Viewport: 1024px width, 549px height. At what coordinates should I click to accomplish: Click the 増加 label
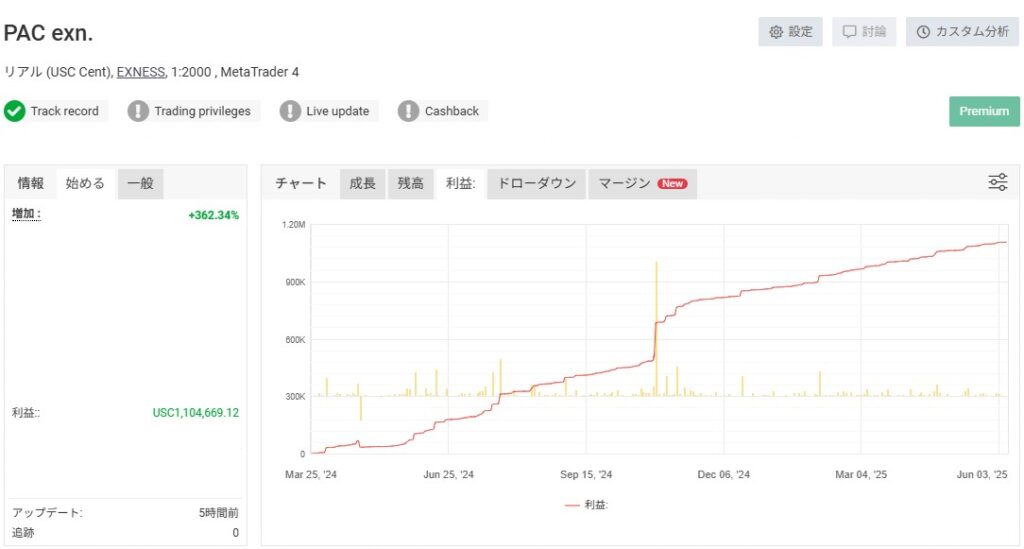26,213
